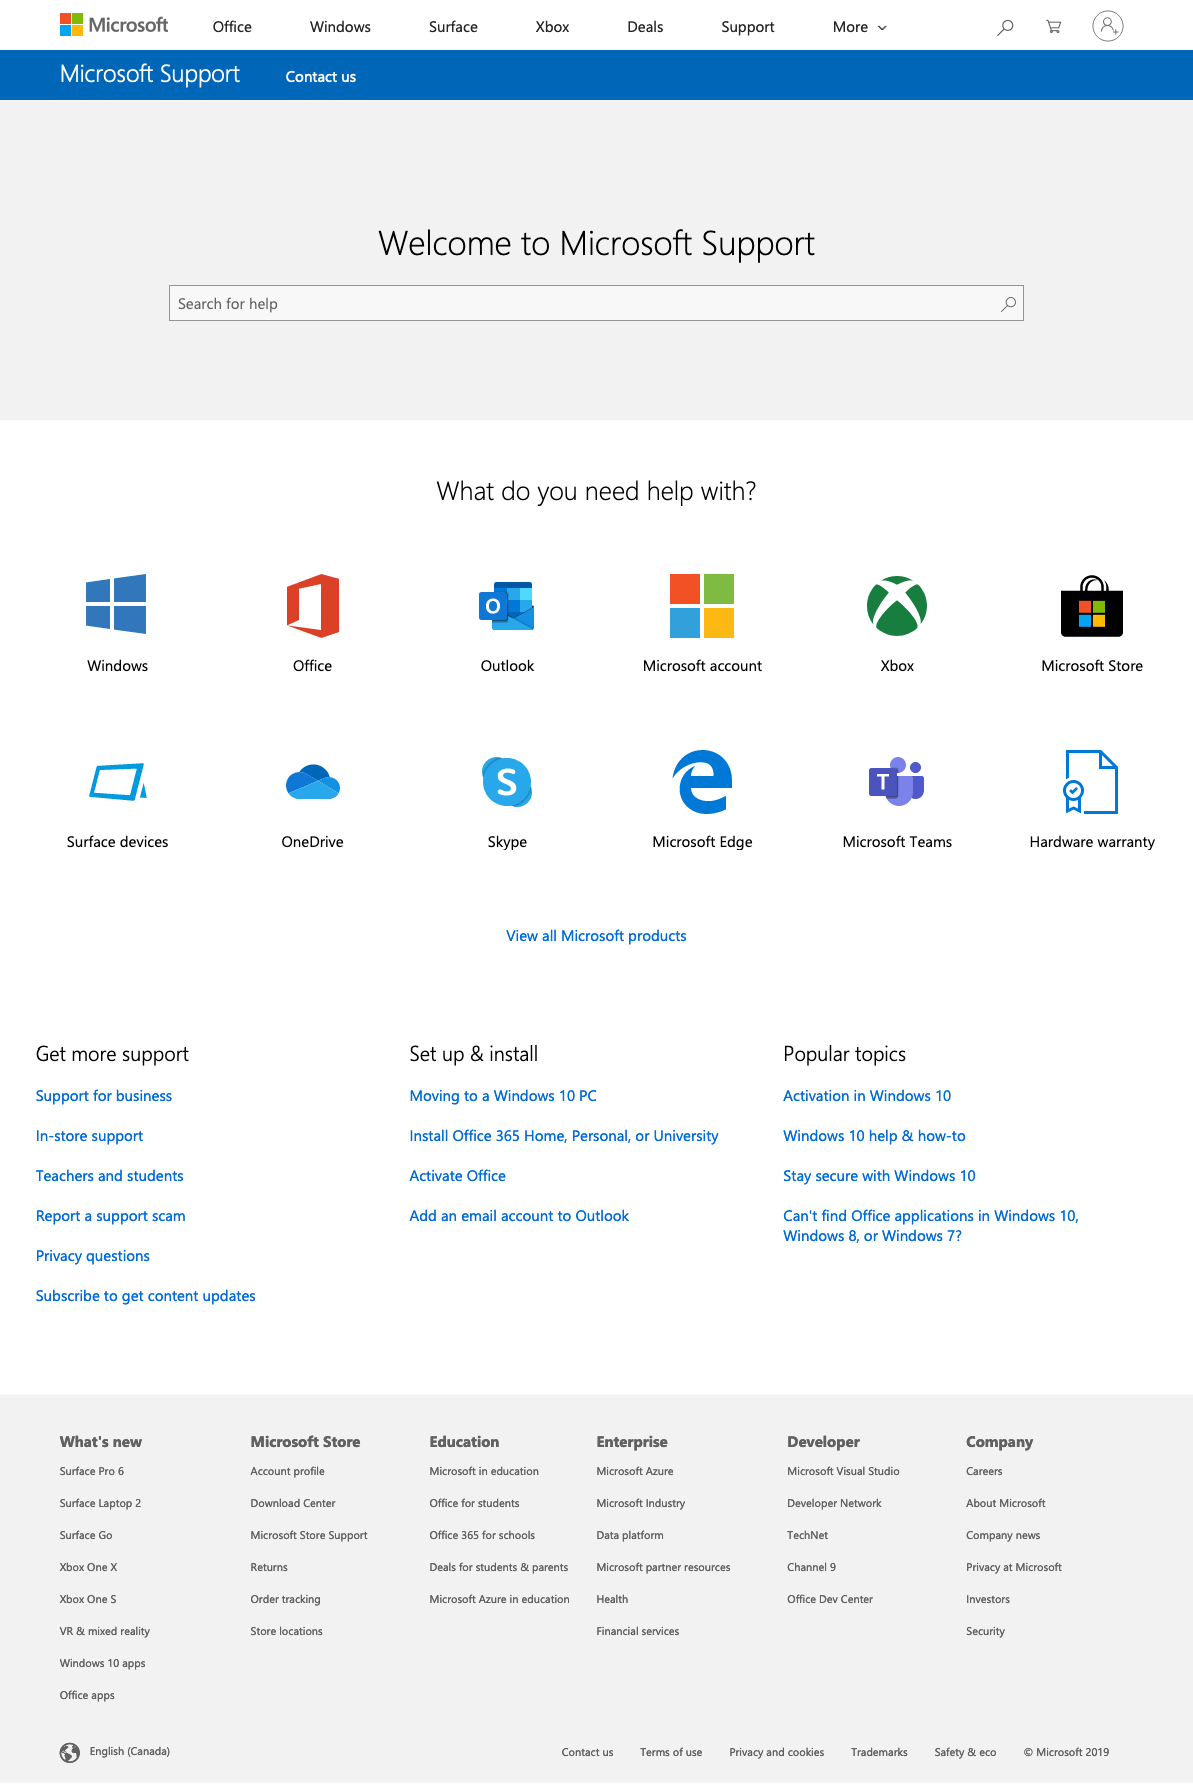Click Download Center in footer
1193x1786 pixels.
coord(293,1503)
